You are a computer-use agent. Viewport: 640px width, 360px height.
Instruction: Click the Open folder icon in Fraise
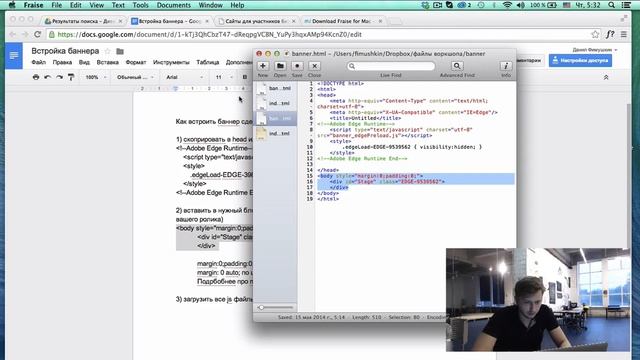tap(280, 66)
